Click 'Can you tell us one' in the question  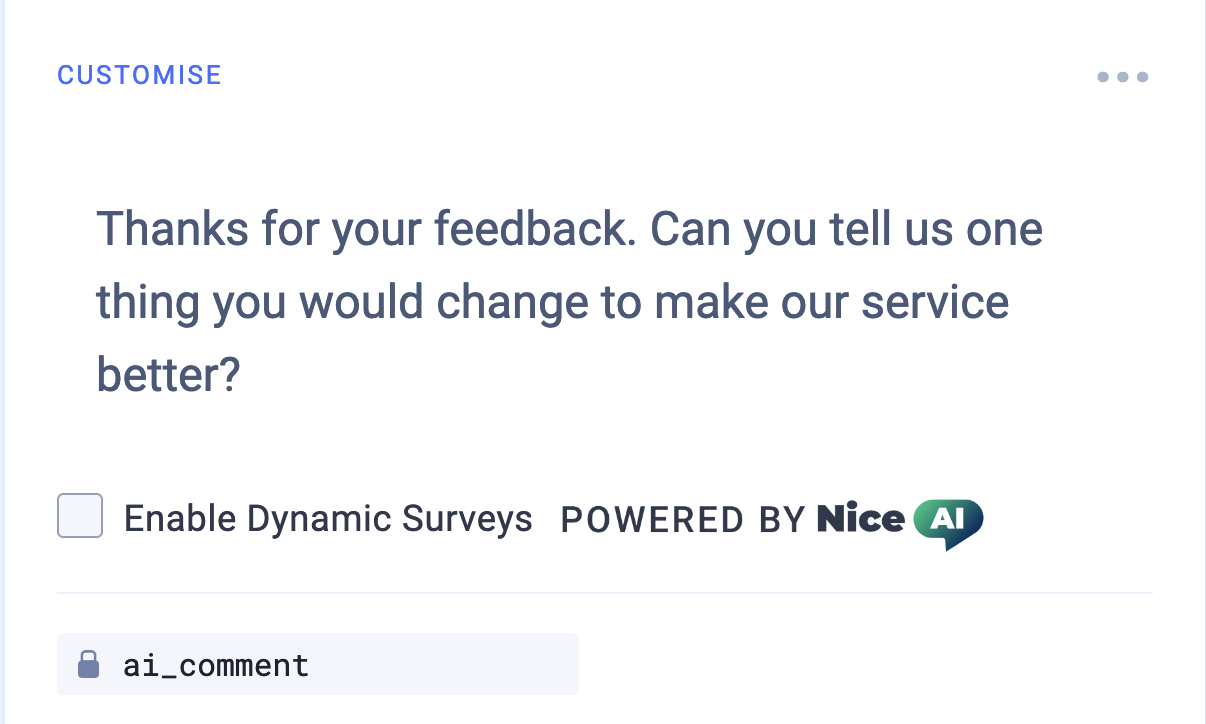[847, 231]
